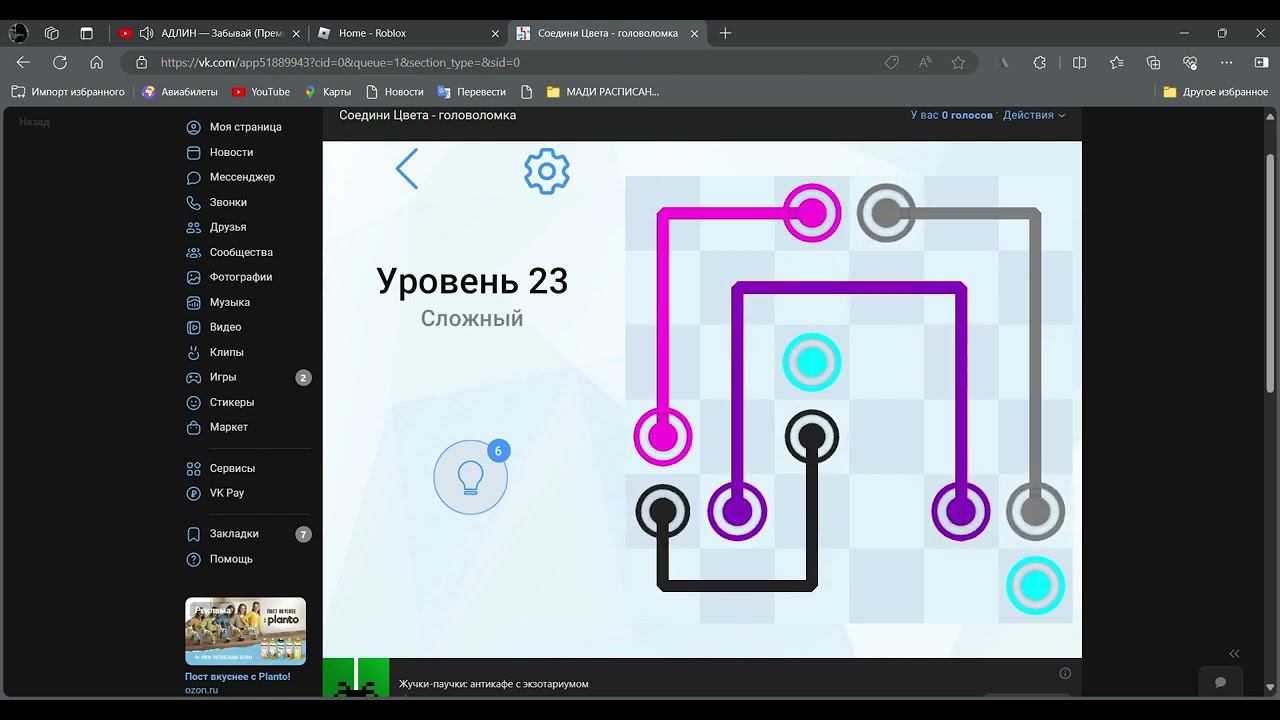1280x720 pixels.
Task: Close the АДЛИН tab
Action: click(295, 33)
